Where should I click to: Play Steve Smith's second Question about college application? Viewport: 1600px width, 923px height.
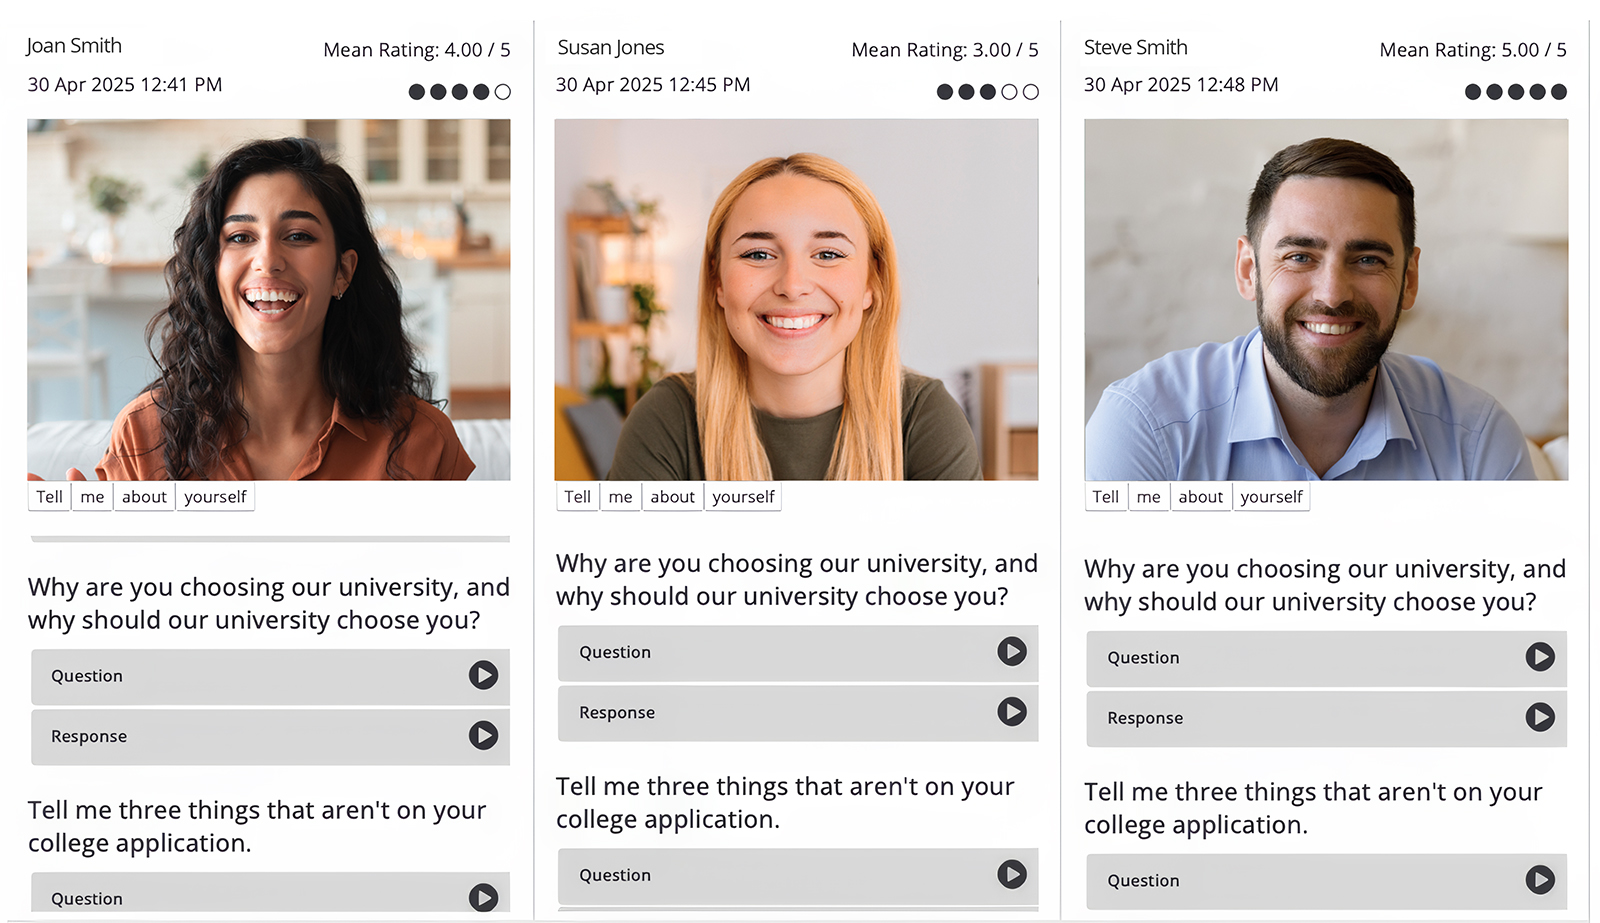tap(1539, 879)
